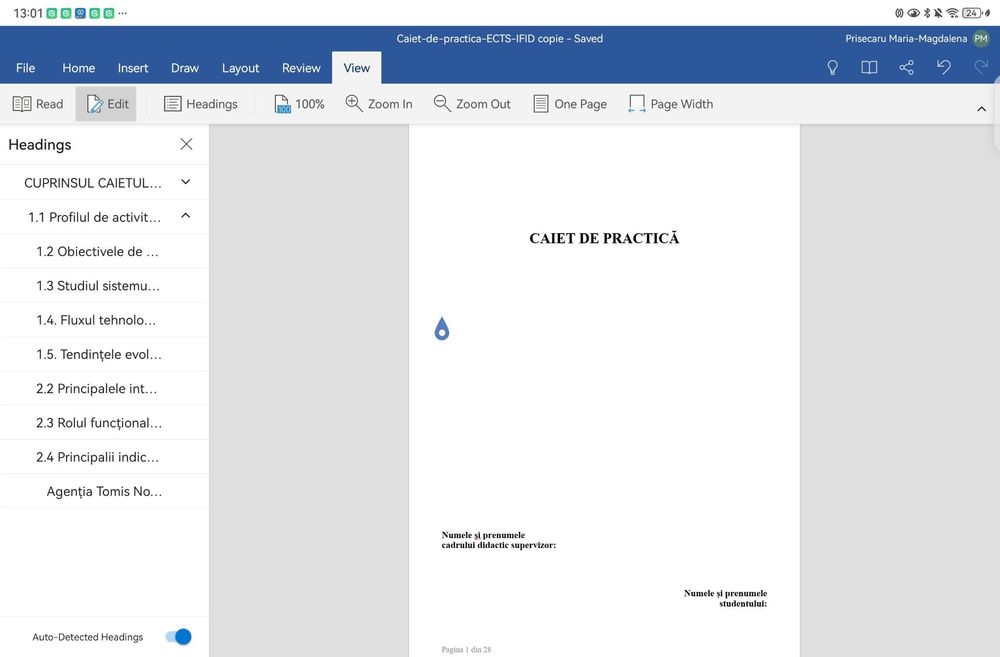Toggle the Auto-Detected Headings switch

tap(178, 637)
